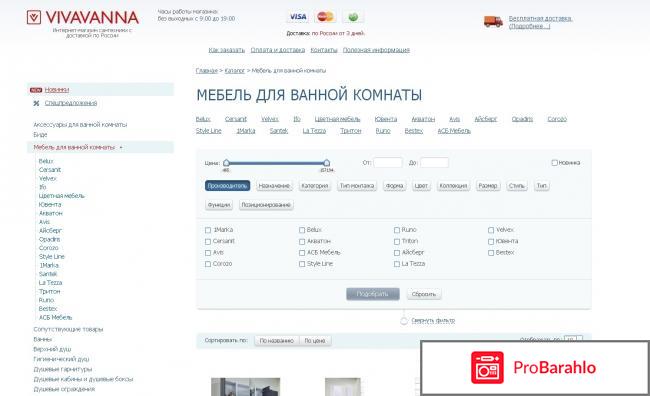Open the 'Как заказать' link
Screen dimensions: 650x396
point(226,50)
